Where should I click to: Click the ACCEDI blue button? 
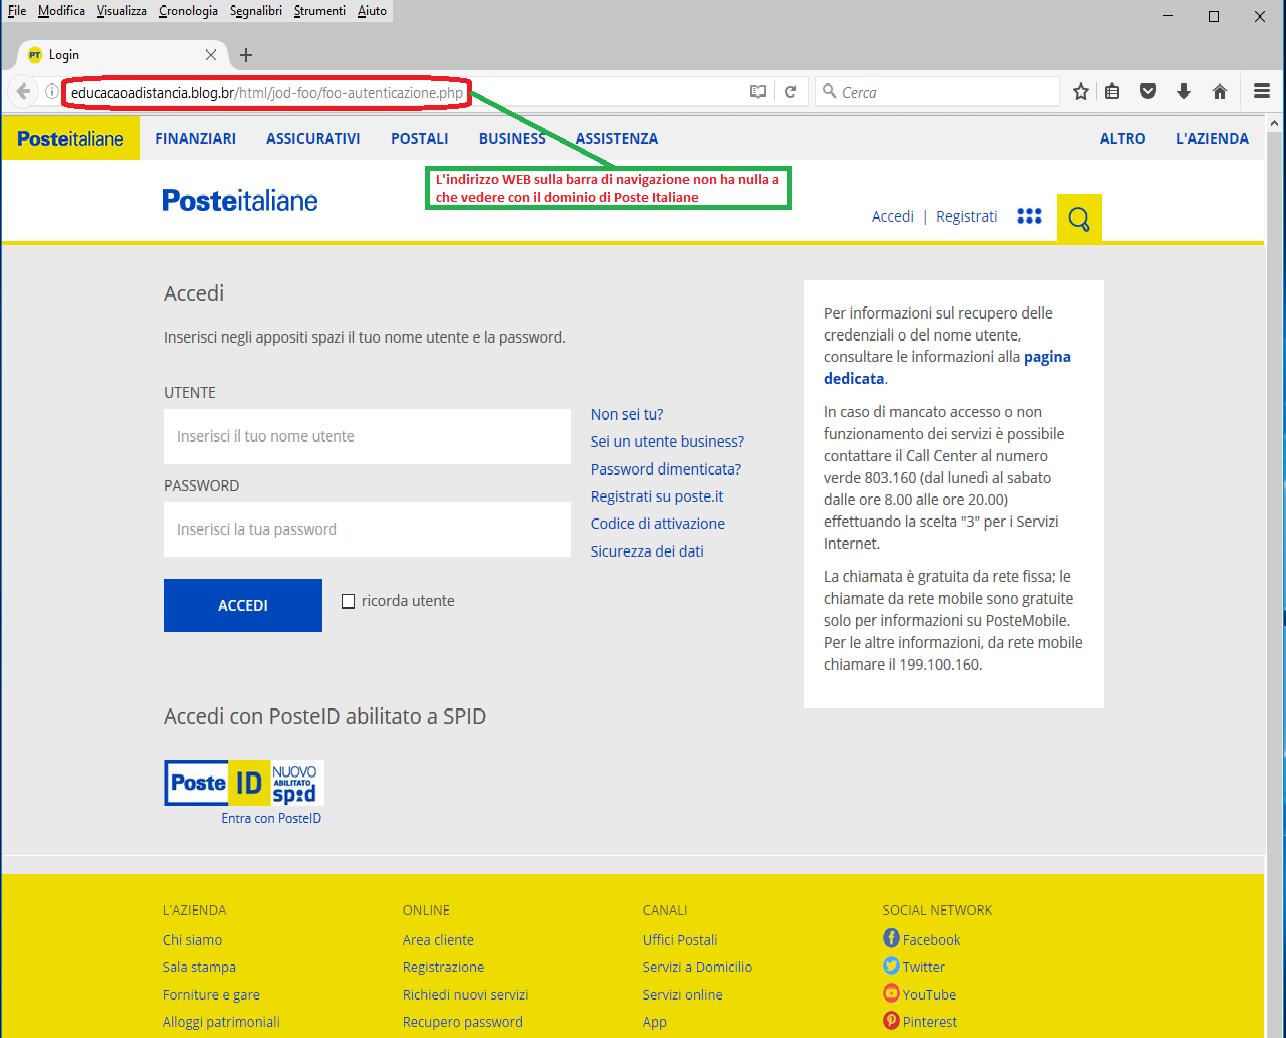[x=243, y=605]
